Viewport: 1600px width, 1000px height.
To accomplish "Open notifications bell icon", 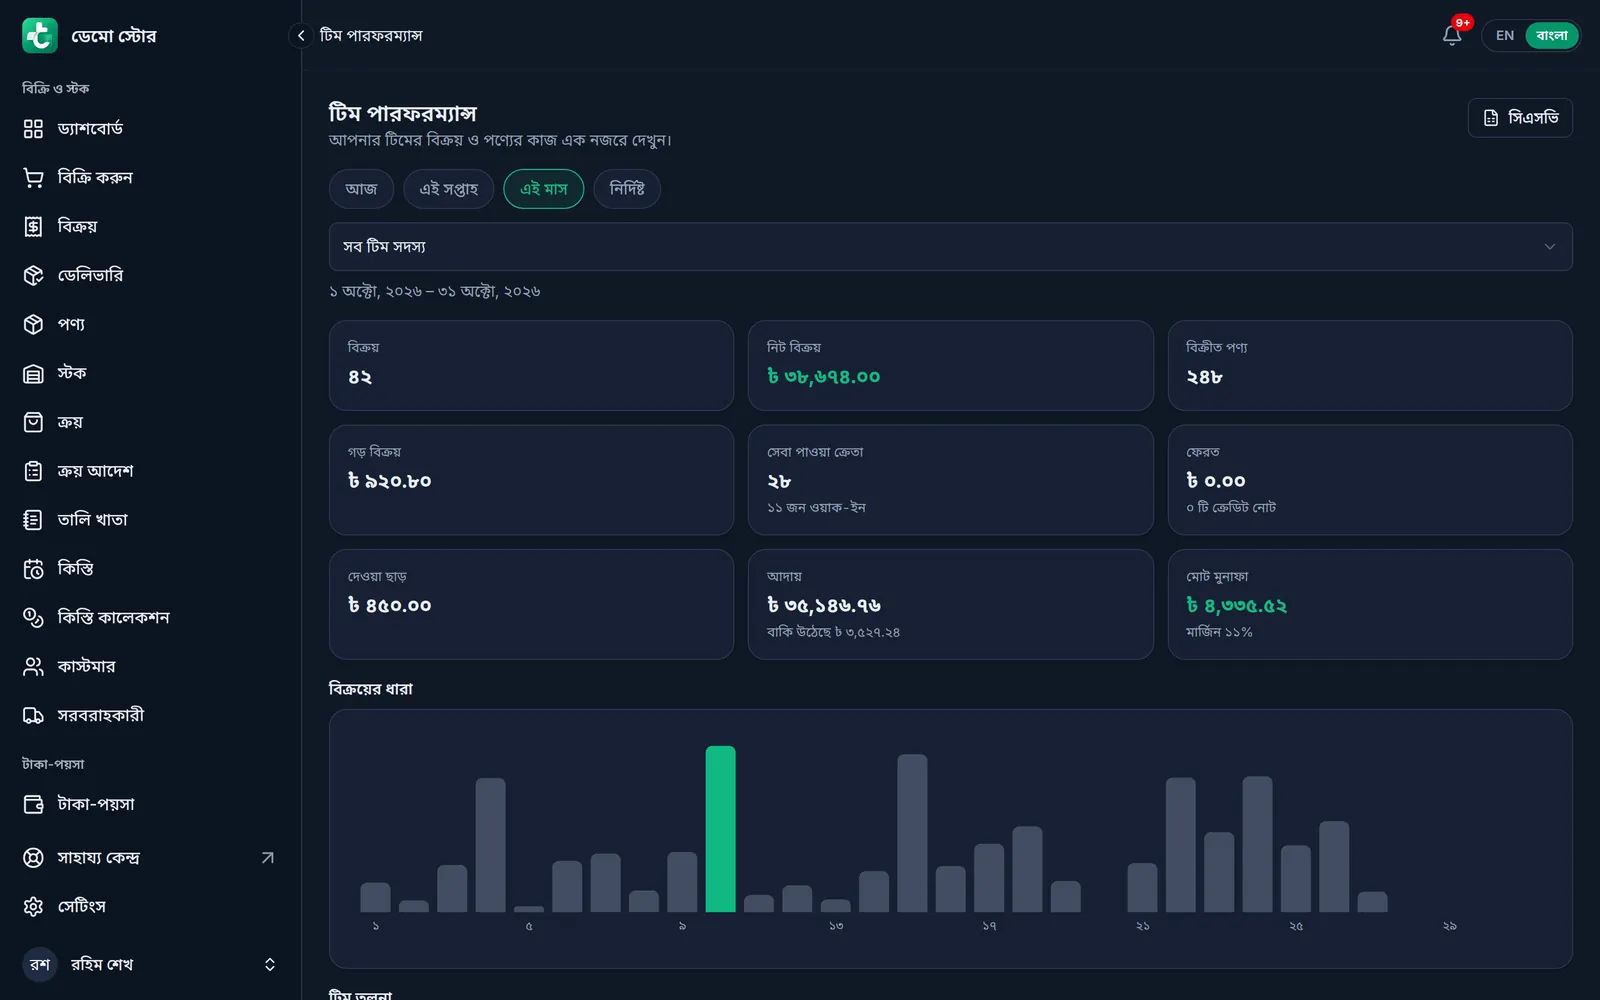I will (1452, 36).
